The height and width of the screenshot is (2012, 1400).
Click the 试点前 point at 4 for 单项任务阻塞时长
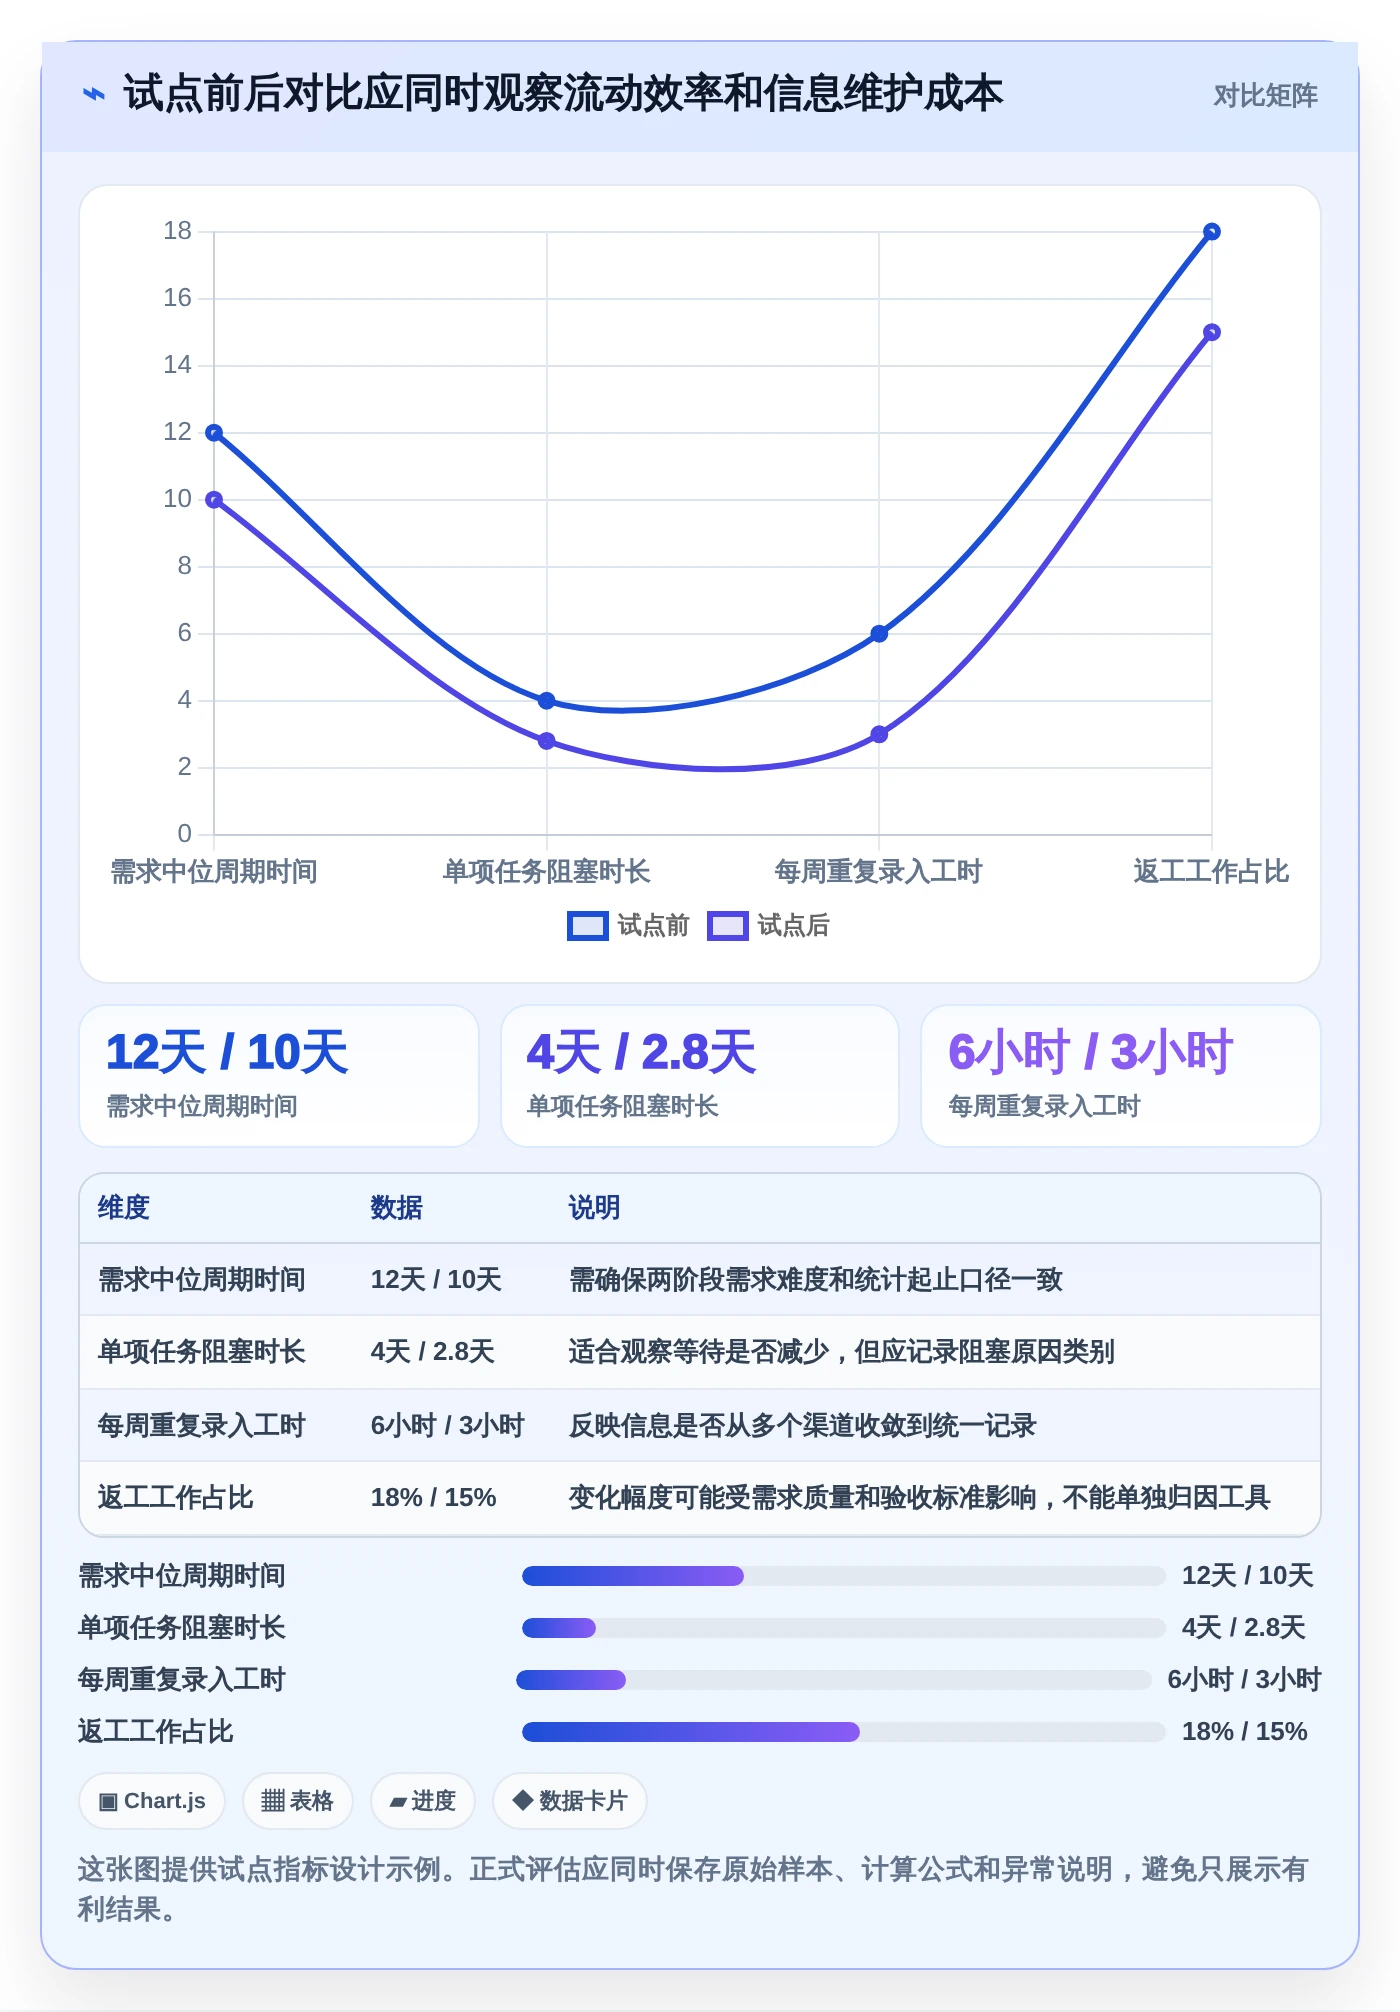tap(546, 701)
